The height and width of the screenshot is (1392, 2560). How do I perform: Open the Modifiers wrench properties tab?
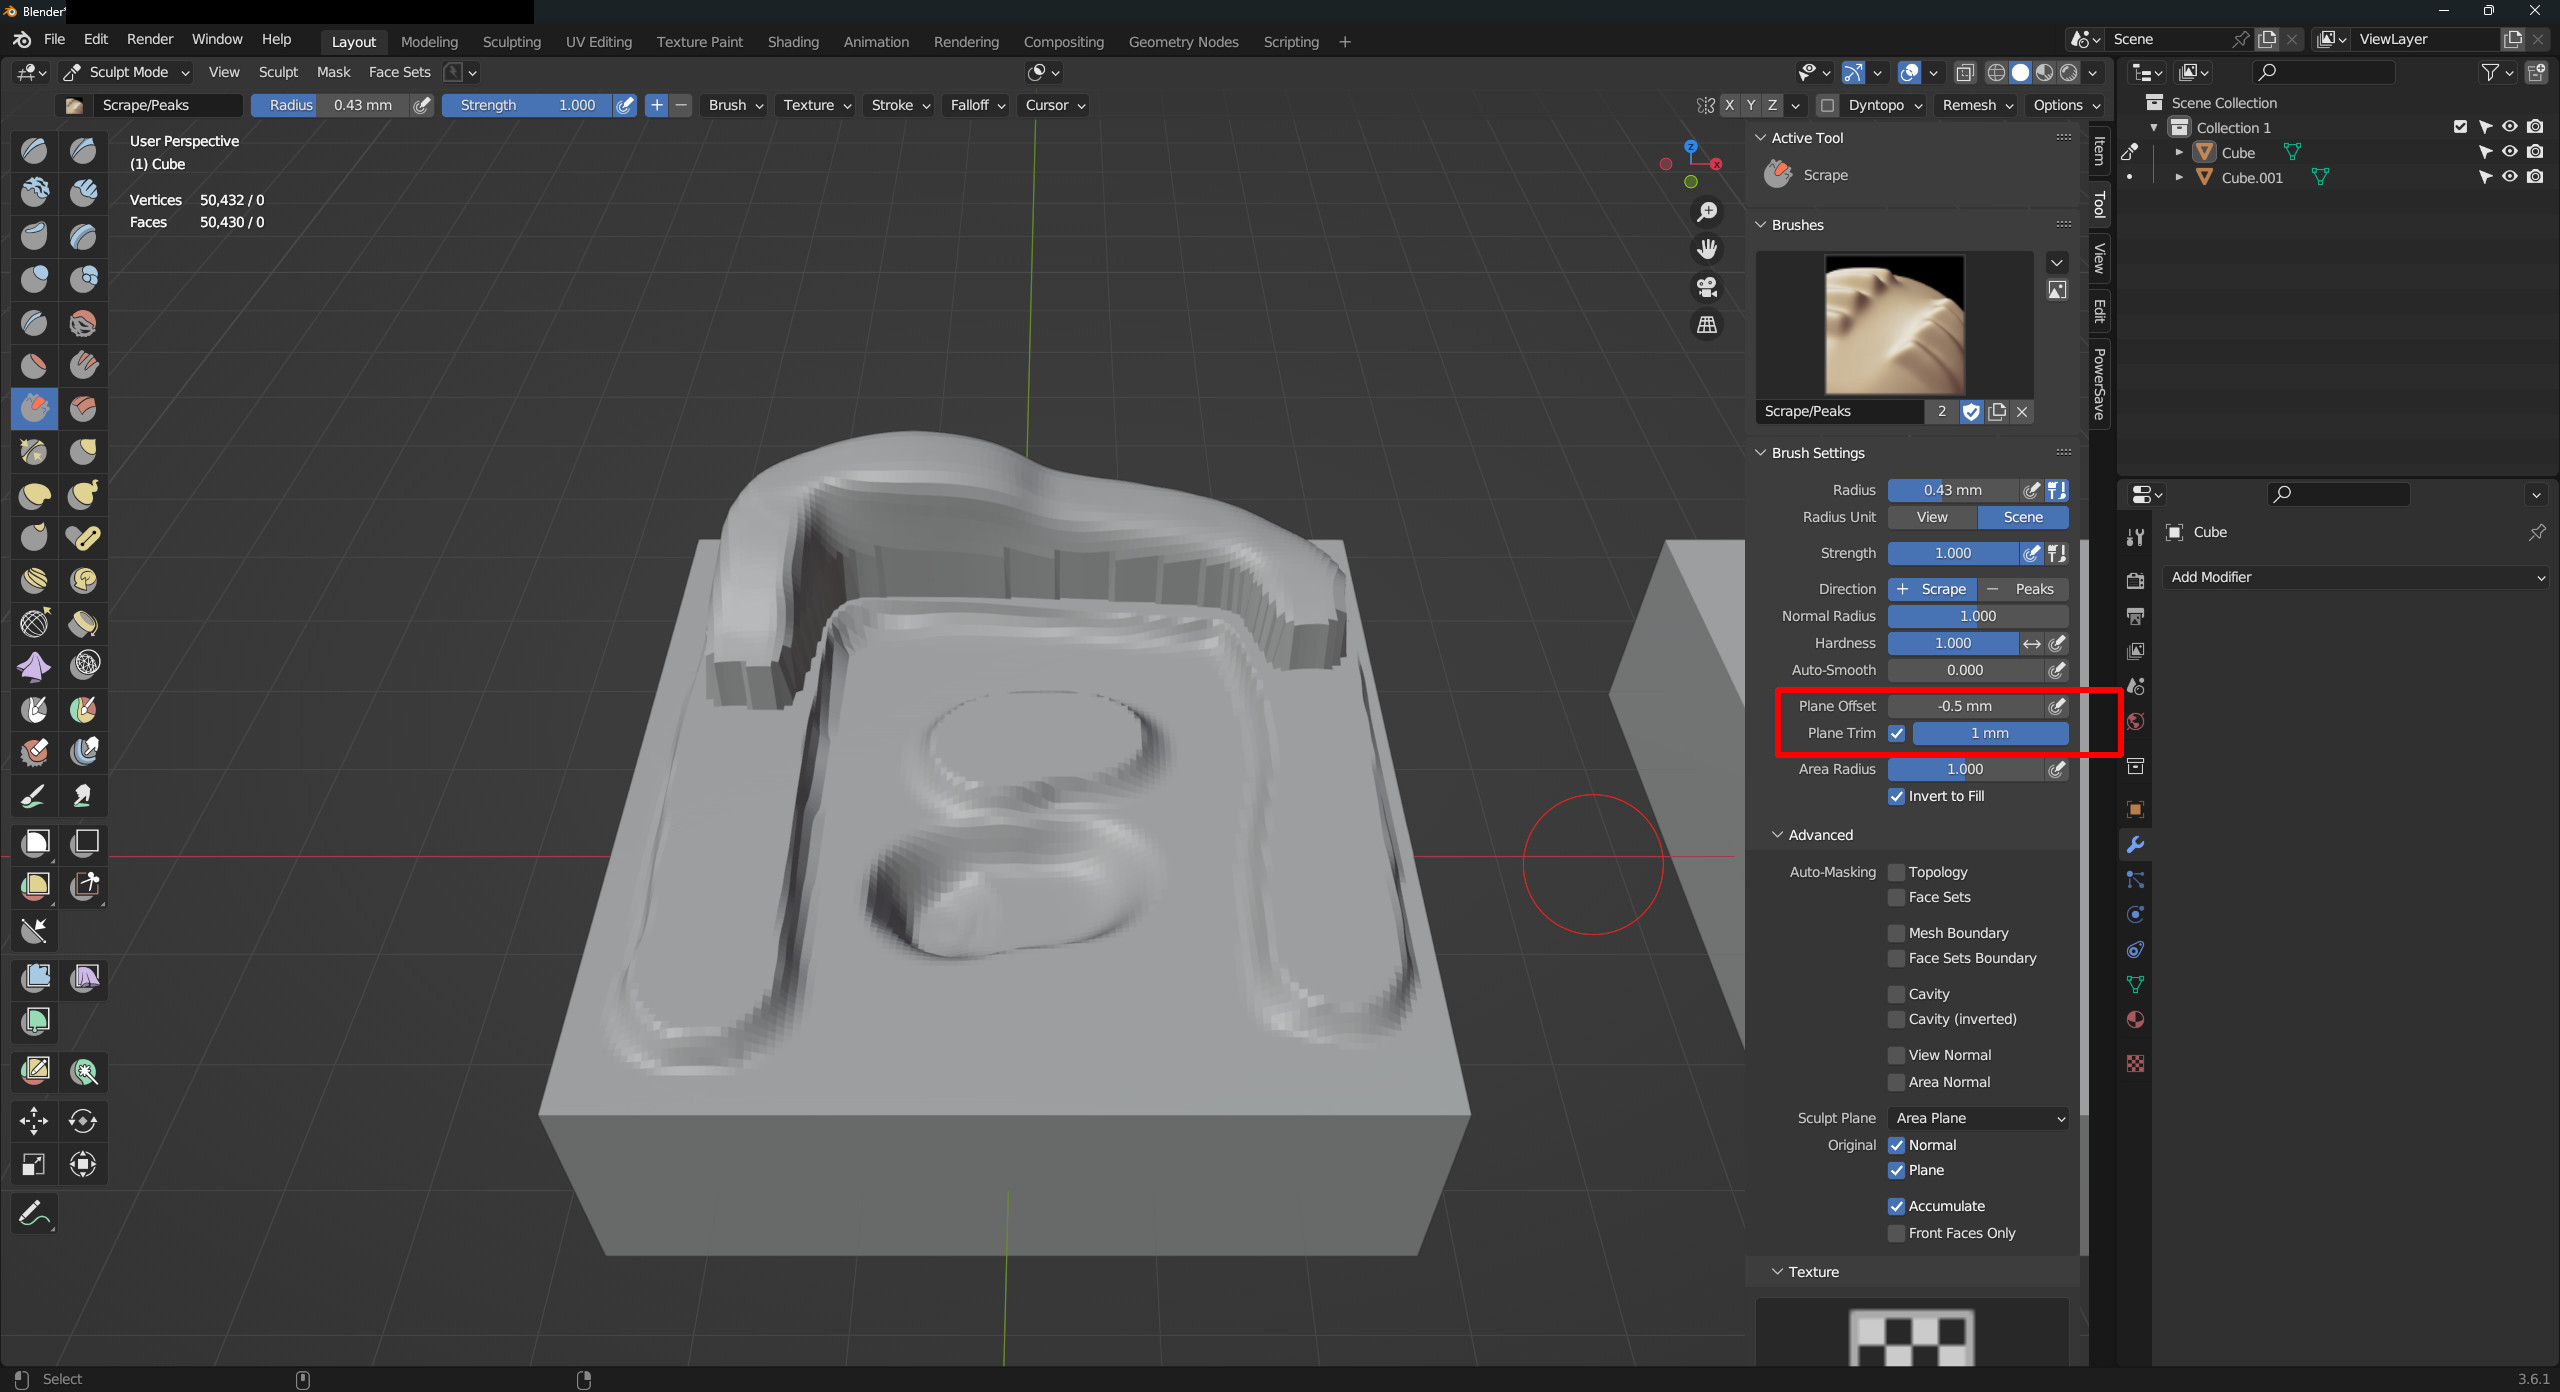[2135, 845]
